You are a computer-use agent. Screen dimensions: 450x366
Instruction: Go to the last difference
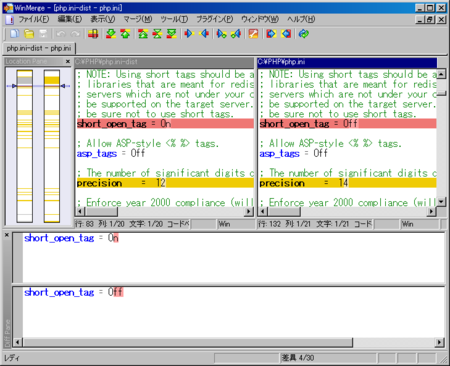click(172, 34)
